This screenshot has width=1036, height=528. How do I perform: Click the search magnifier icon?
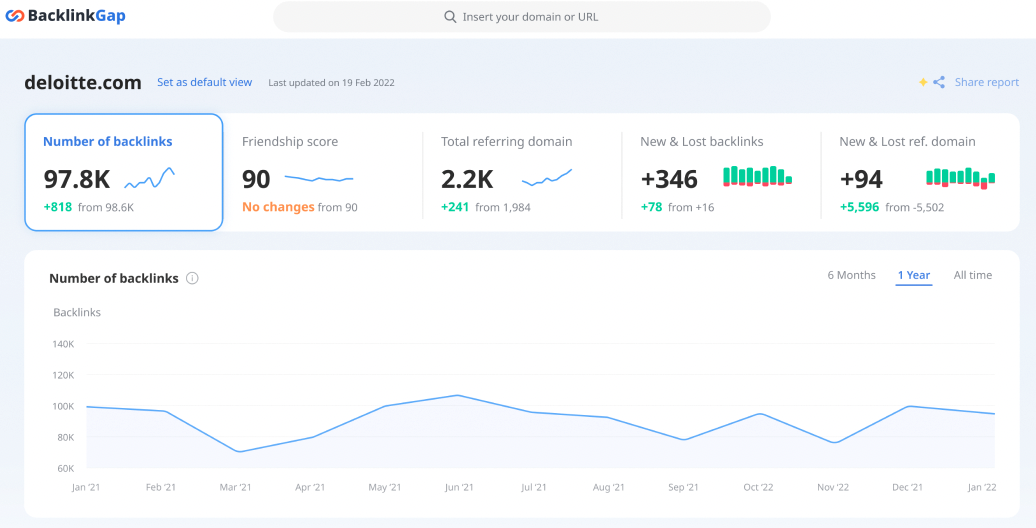450,17
